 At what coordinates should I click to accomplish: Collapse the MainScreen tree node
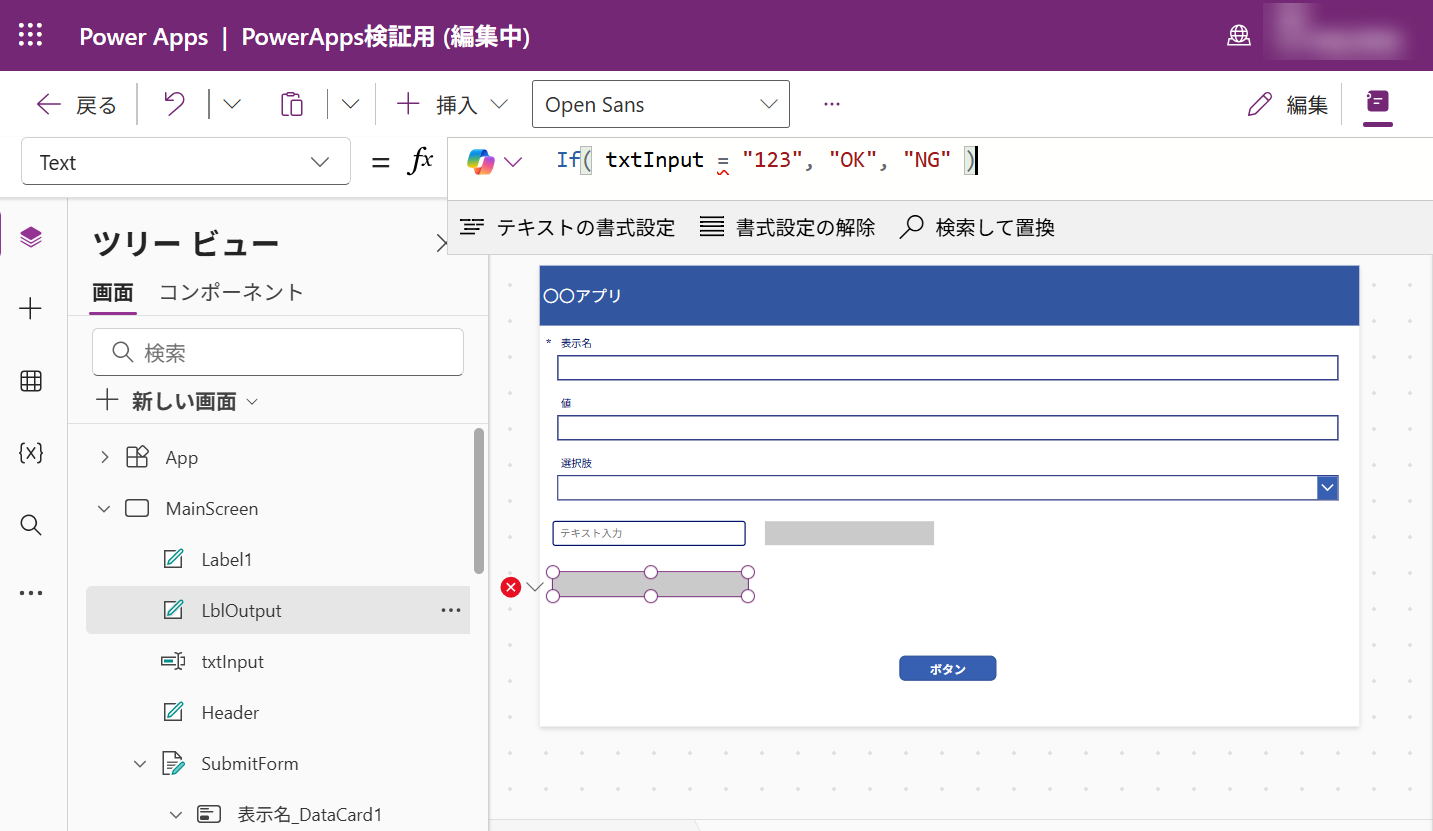pos(104,509)
